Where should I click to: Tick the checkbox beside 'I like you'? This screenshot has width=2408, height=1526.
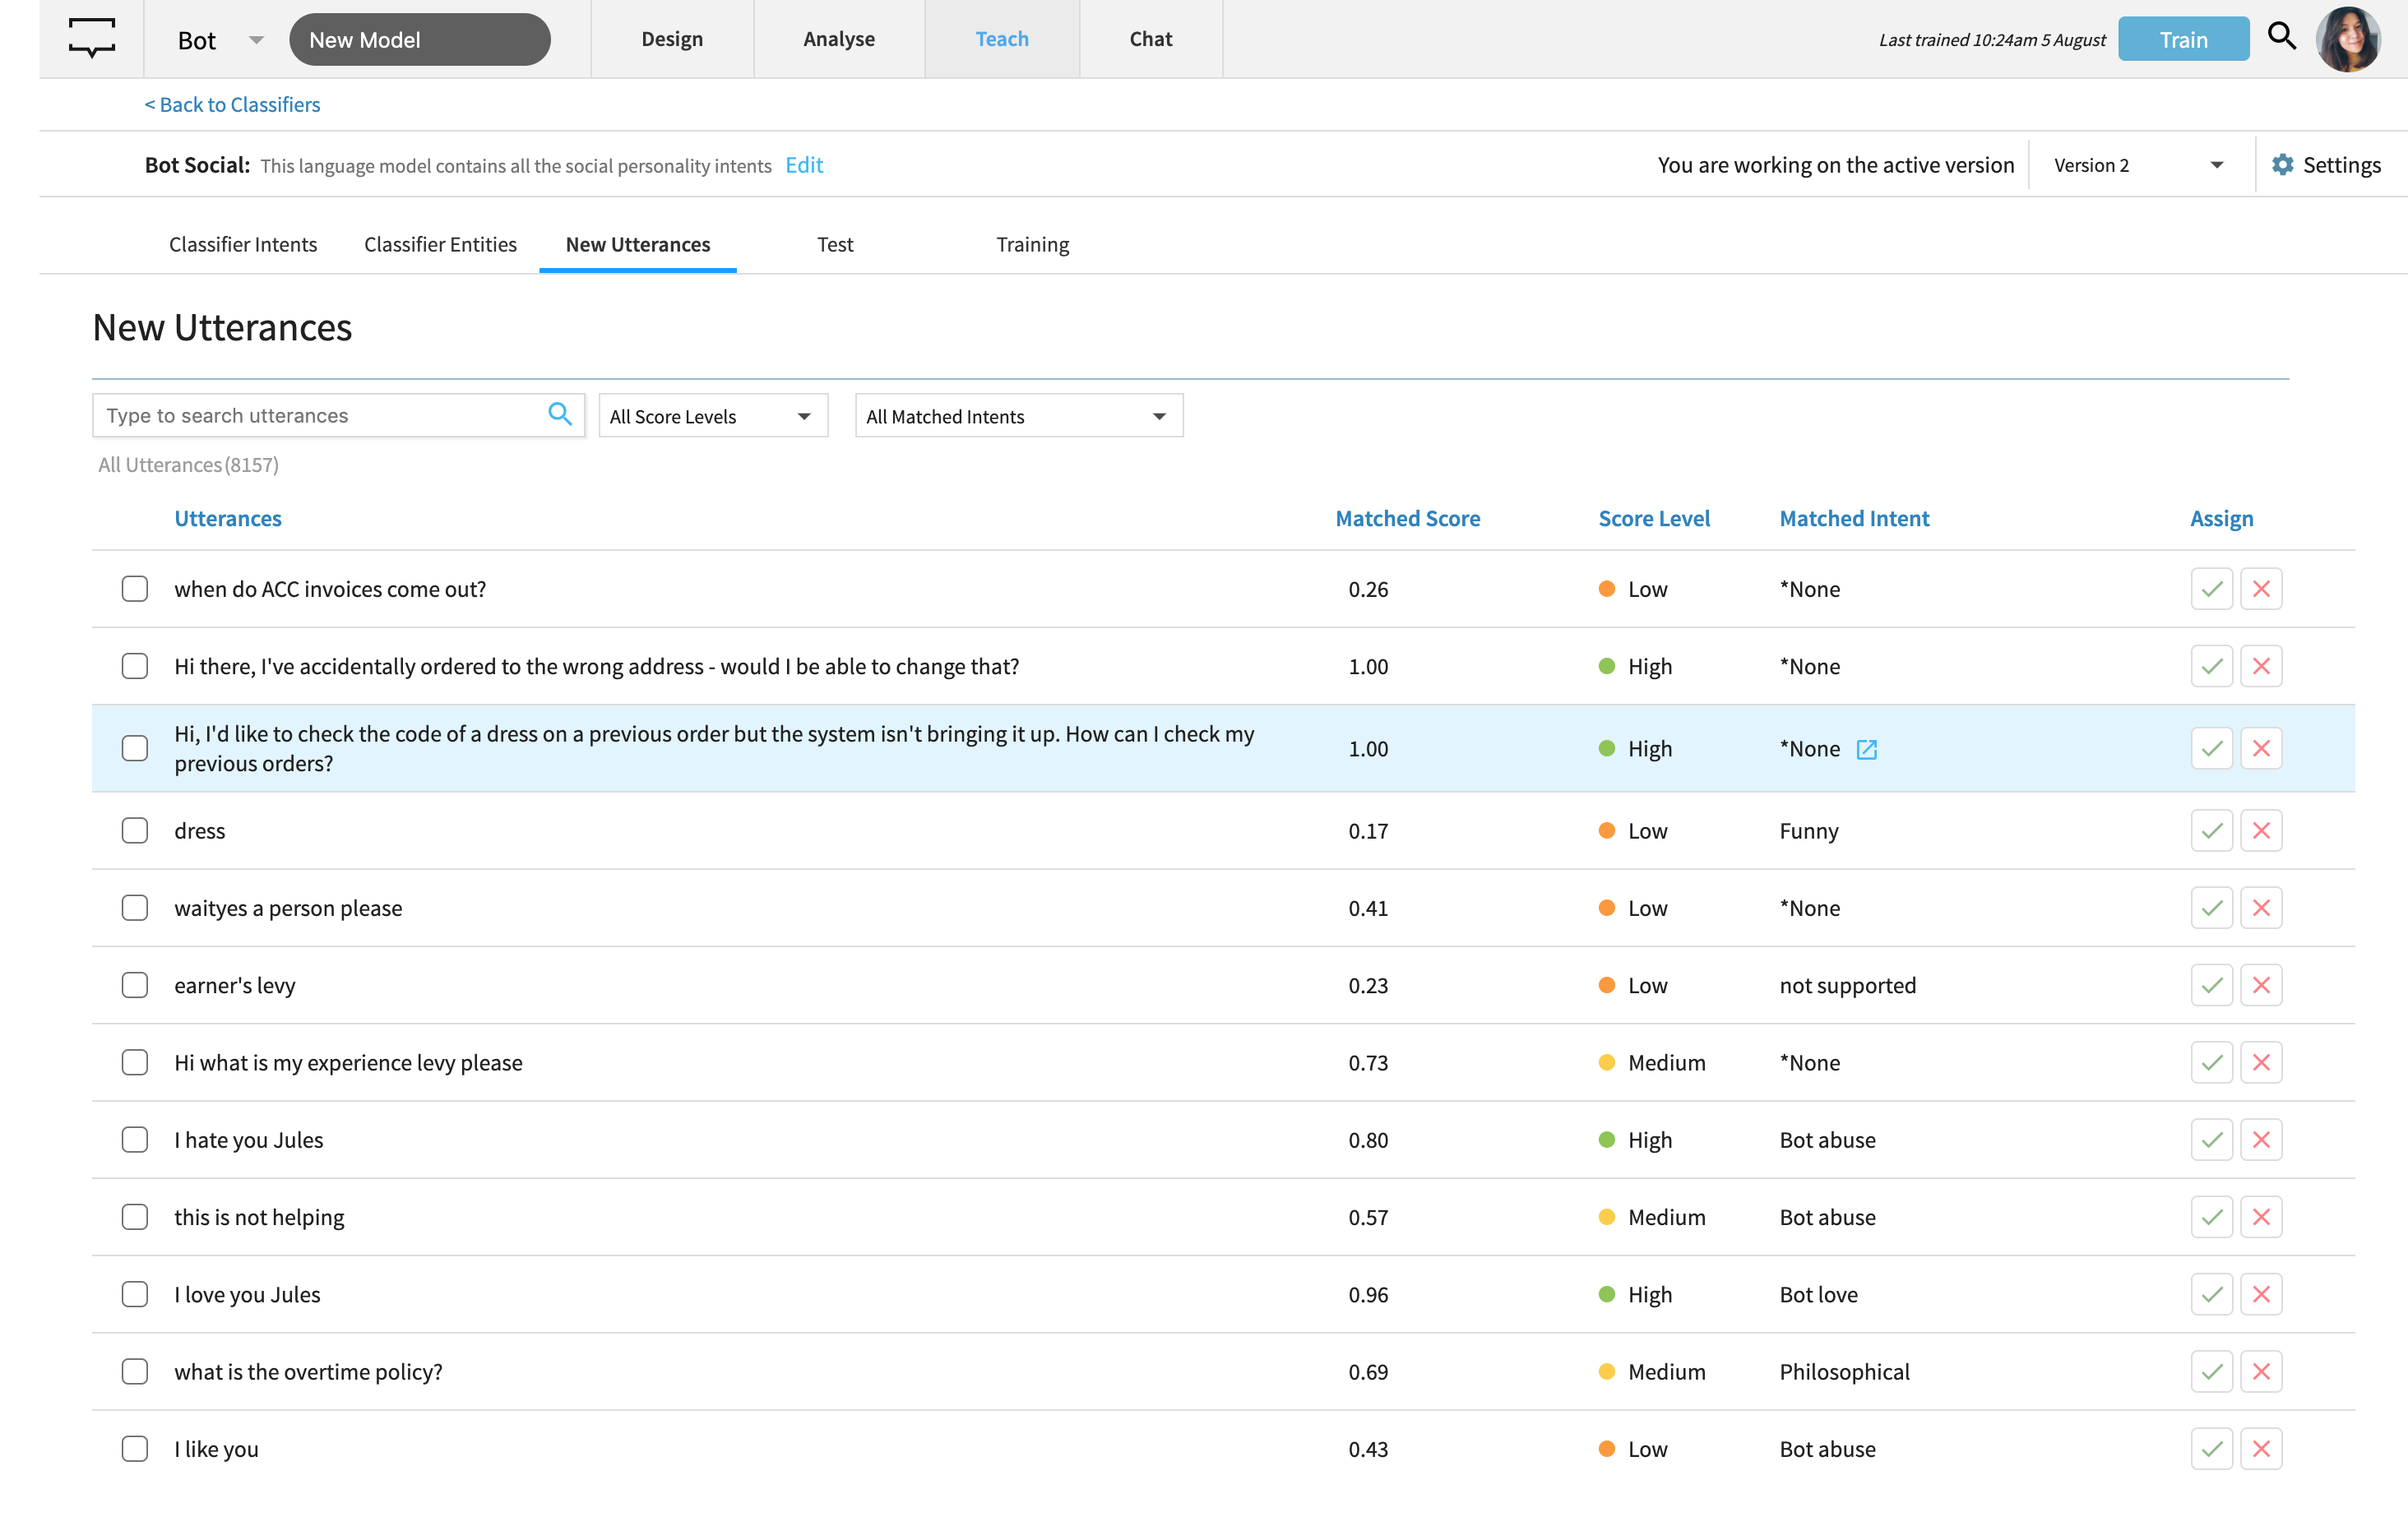(x=135, y=1449)
